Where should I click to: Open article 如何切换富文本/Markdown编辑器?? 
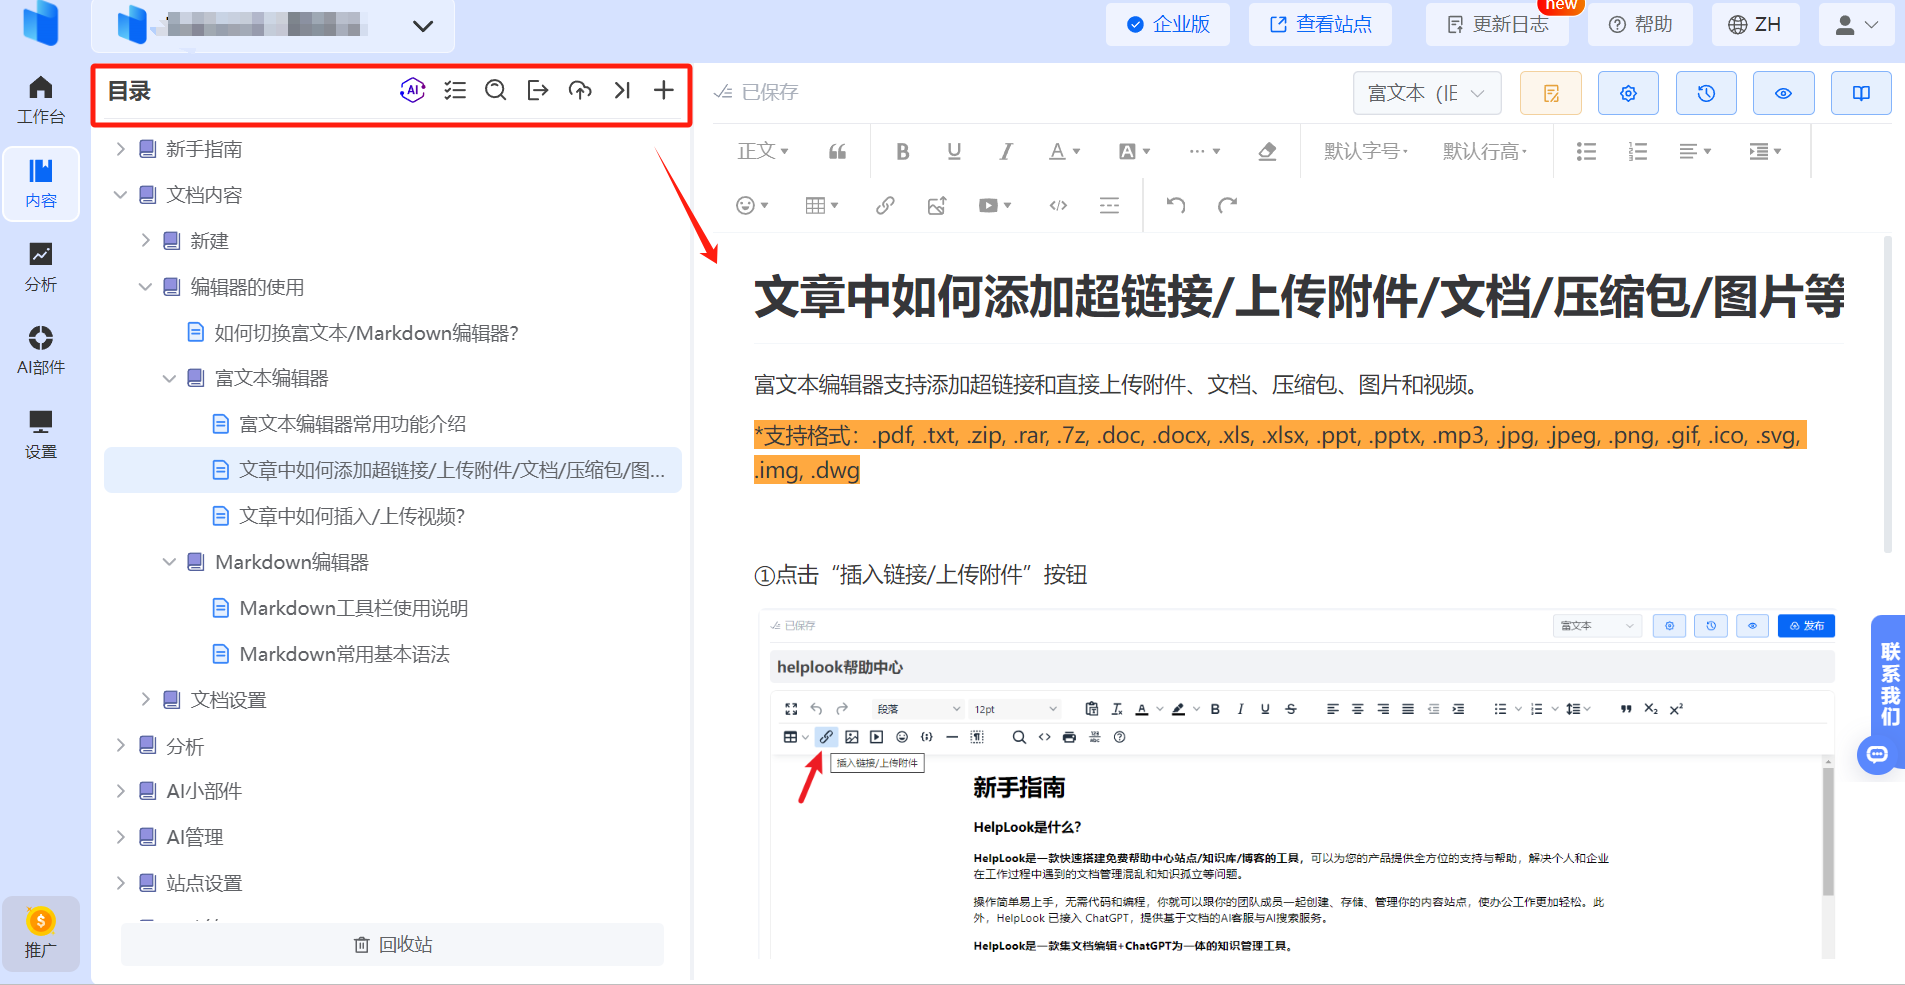pos(367,333)
